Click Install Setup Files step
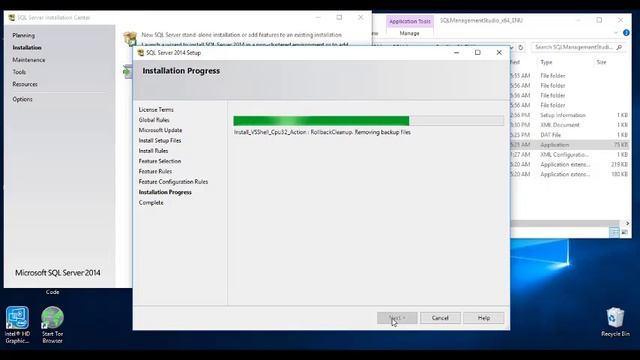 [160, 140]
